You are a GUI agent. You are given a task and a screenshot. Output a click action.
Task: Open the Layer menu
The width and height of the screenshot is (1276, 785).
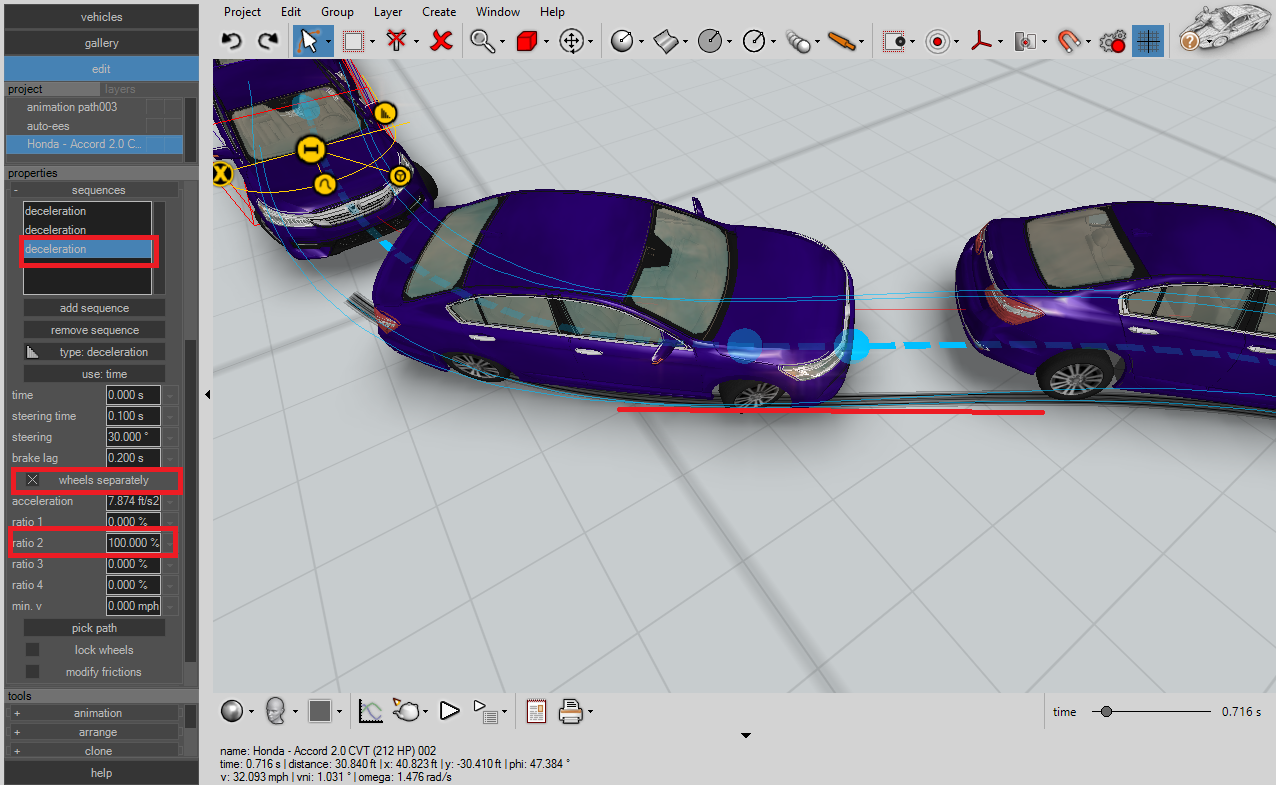click(x=388, y=12)
